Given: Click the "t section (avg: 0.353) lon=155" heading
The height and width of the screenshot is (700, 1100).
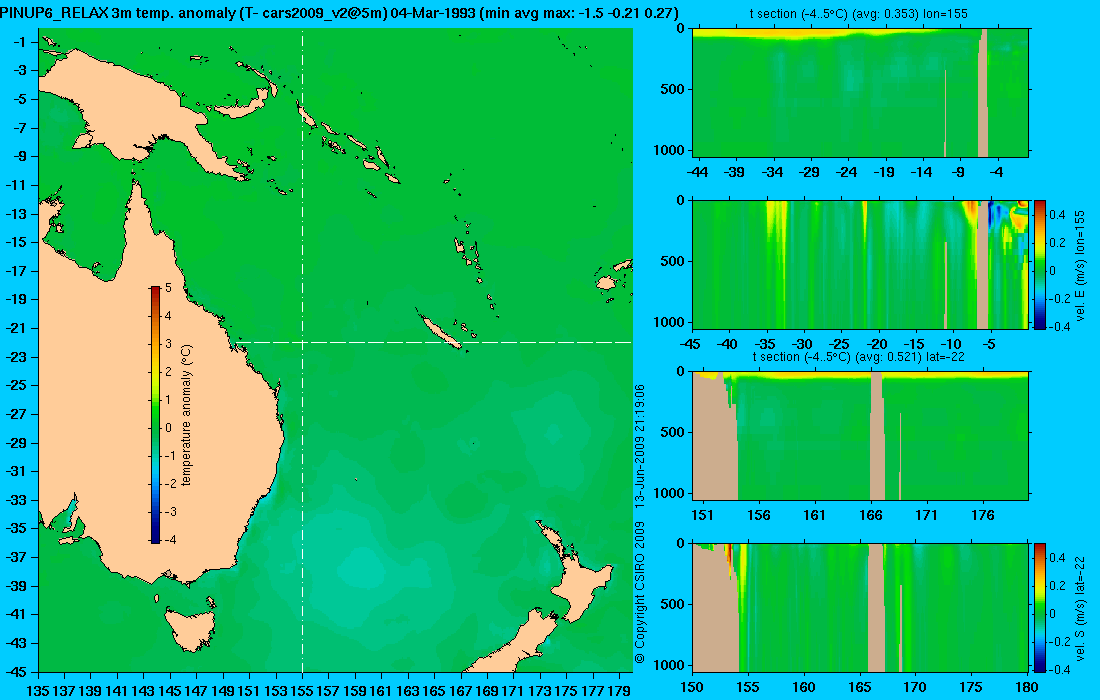Looking at the screenshot, I should [x=859, y=13].
